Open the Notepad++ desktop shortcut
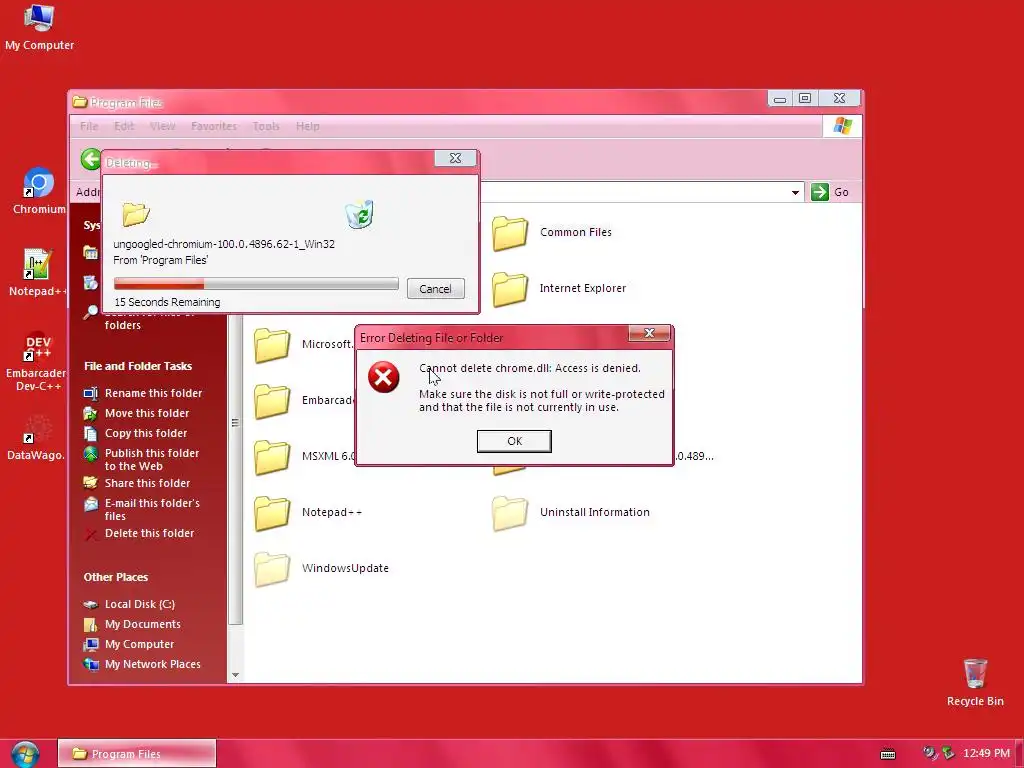 point(37,273)
